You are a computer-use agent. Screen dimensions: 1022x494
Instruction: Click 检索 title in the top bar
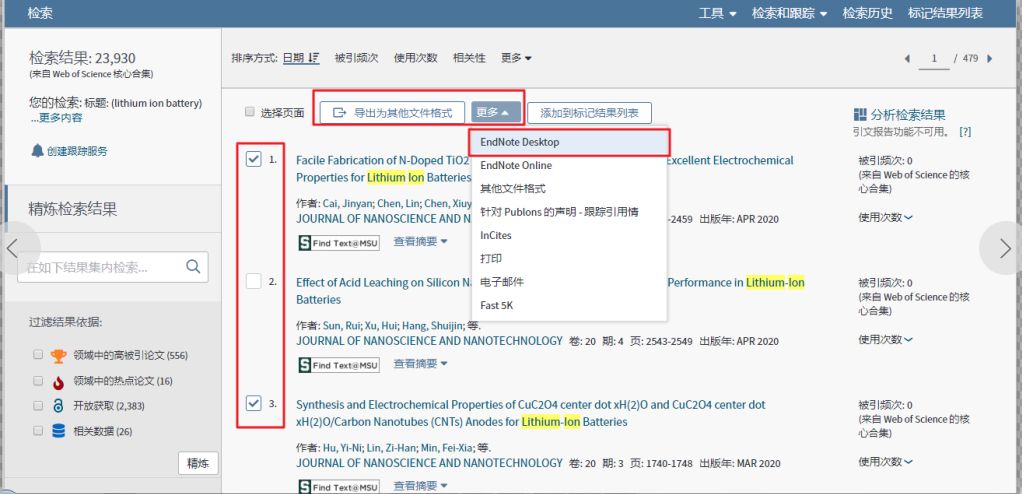coord(40,13)
